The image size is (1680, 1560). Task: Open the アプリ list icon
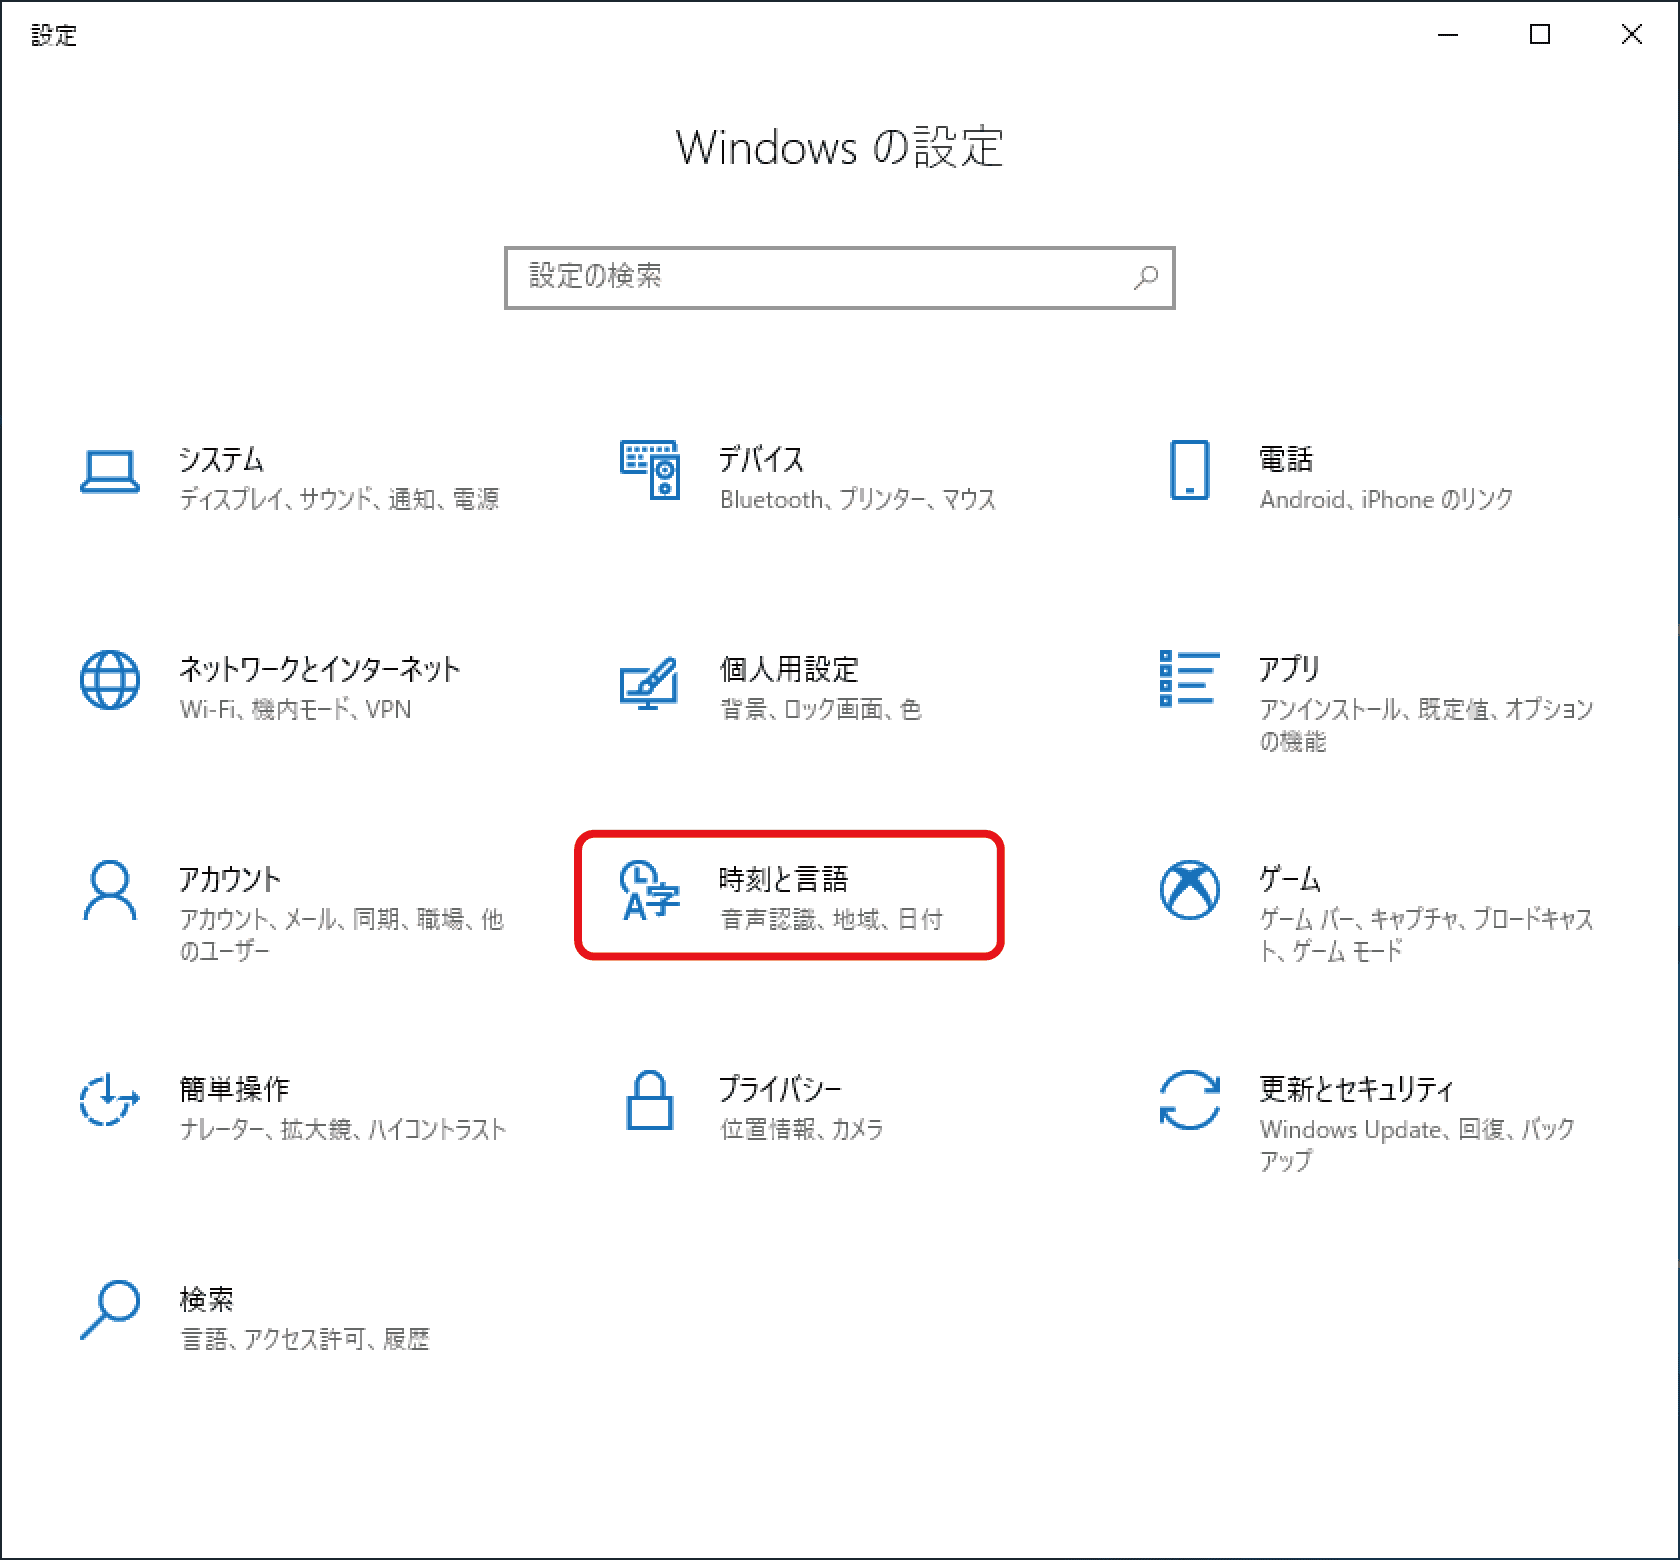pos(1189,678)
